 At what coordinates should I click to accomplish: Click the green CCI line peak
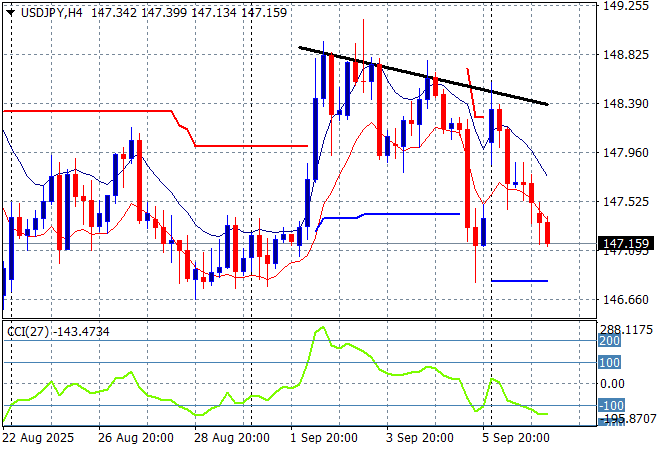pyautogui.click(x=322, y=328)
